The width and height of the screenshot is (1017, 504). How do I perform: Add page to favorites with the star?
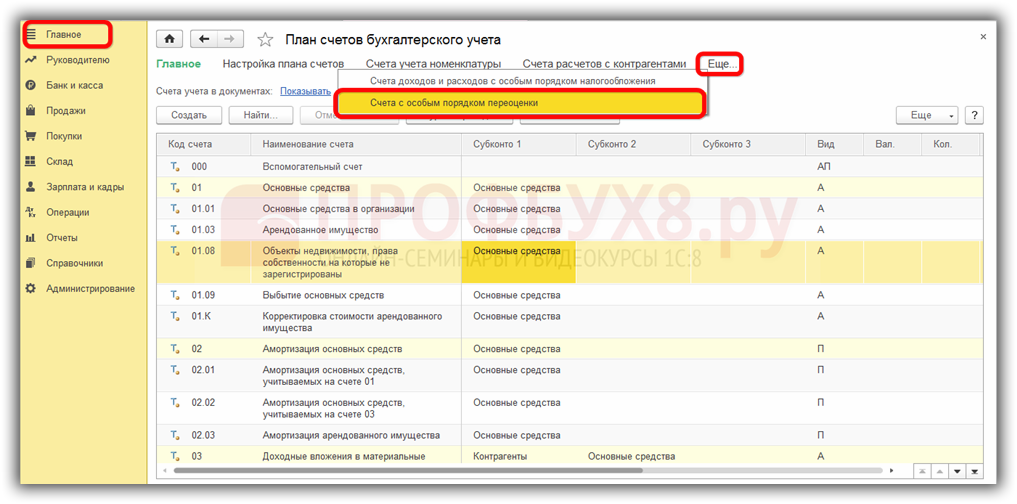pos(265,40)
